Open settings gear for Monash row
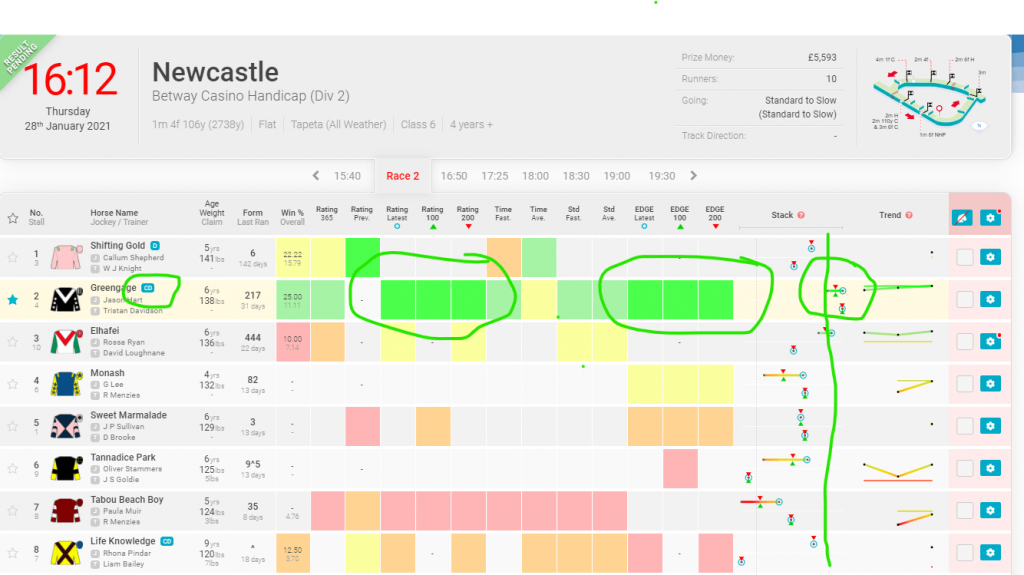Viewport: 1024px width, 575px height. click(989, 384)
